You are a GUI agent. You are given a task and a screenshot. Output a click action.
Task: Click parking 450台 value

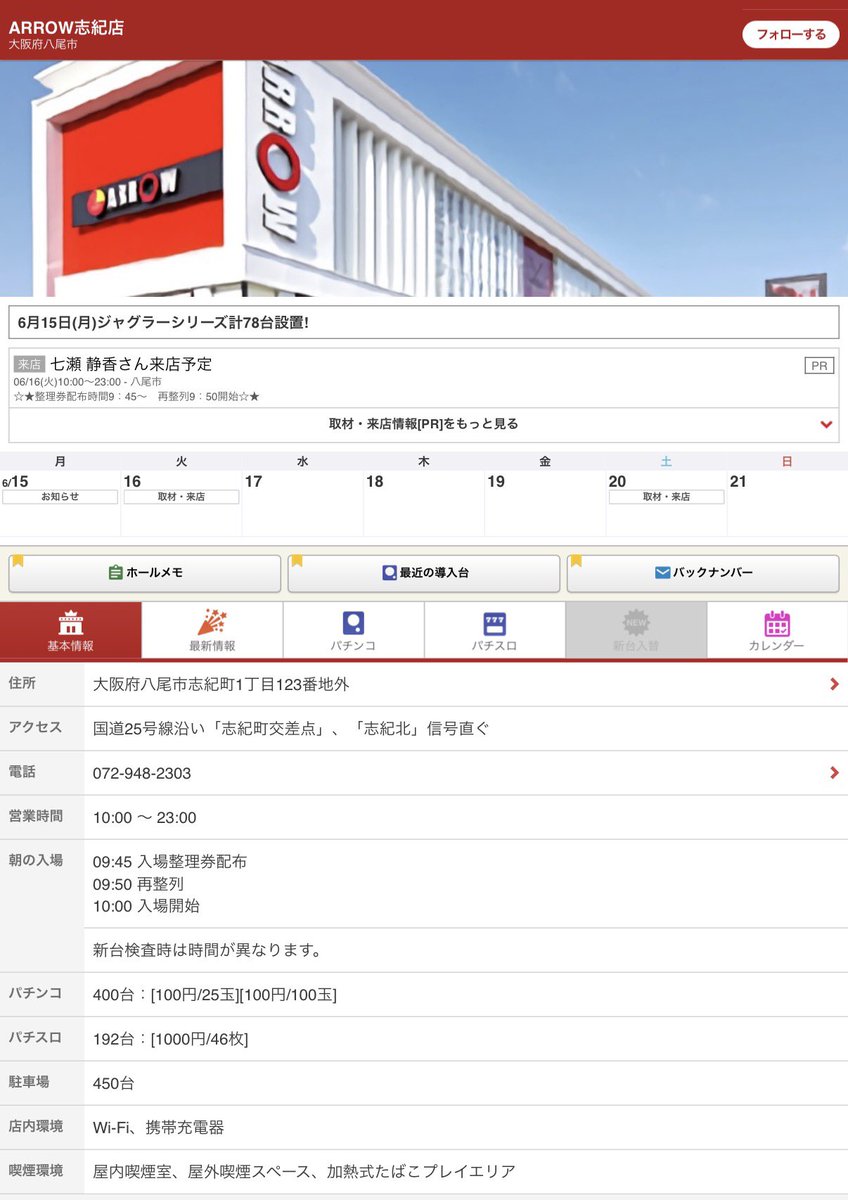pos(114,1083)
